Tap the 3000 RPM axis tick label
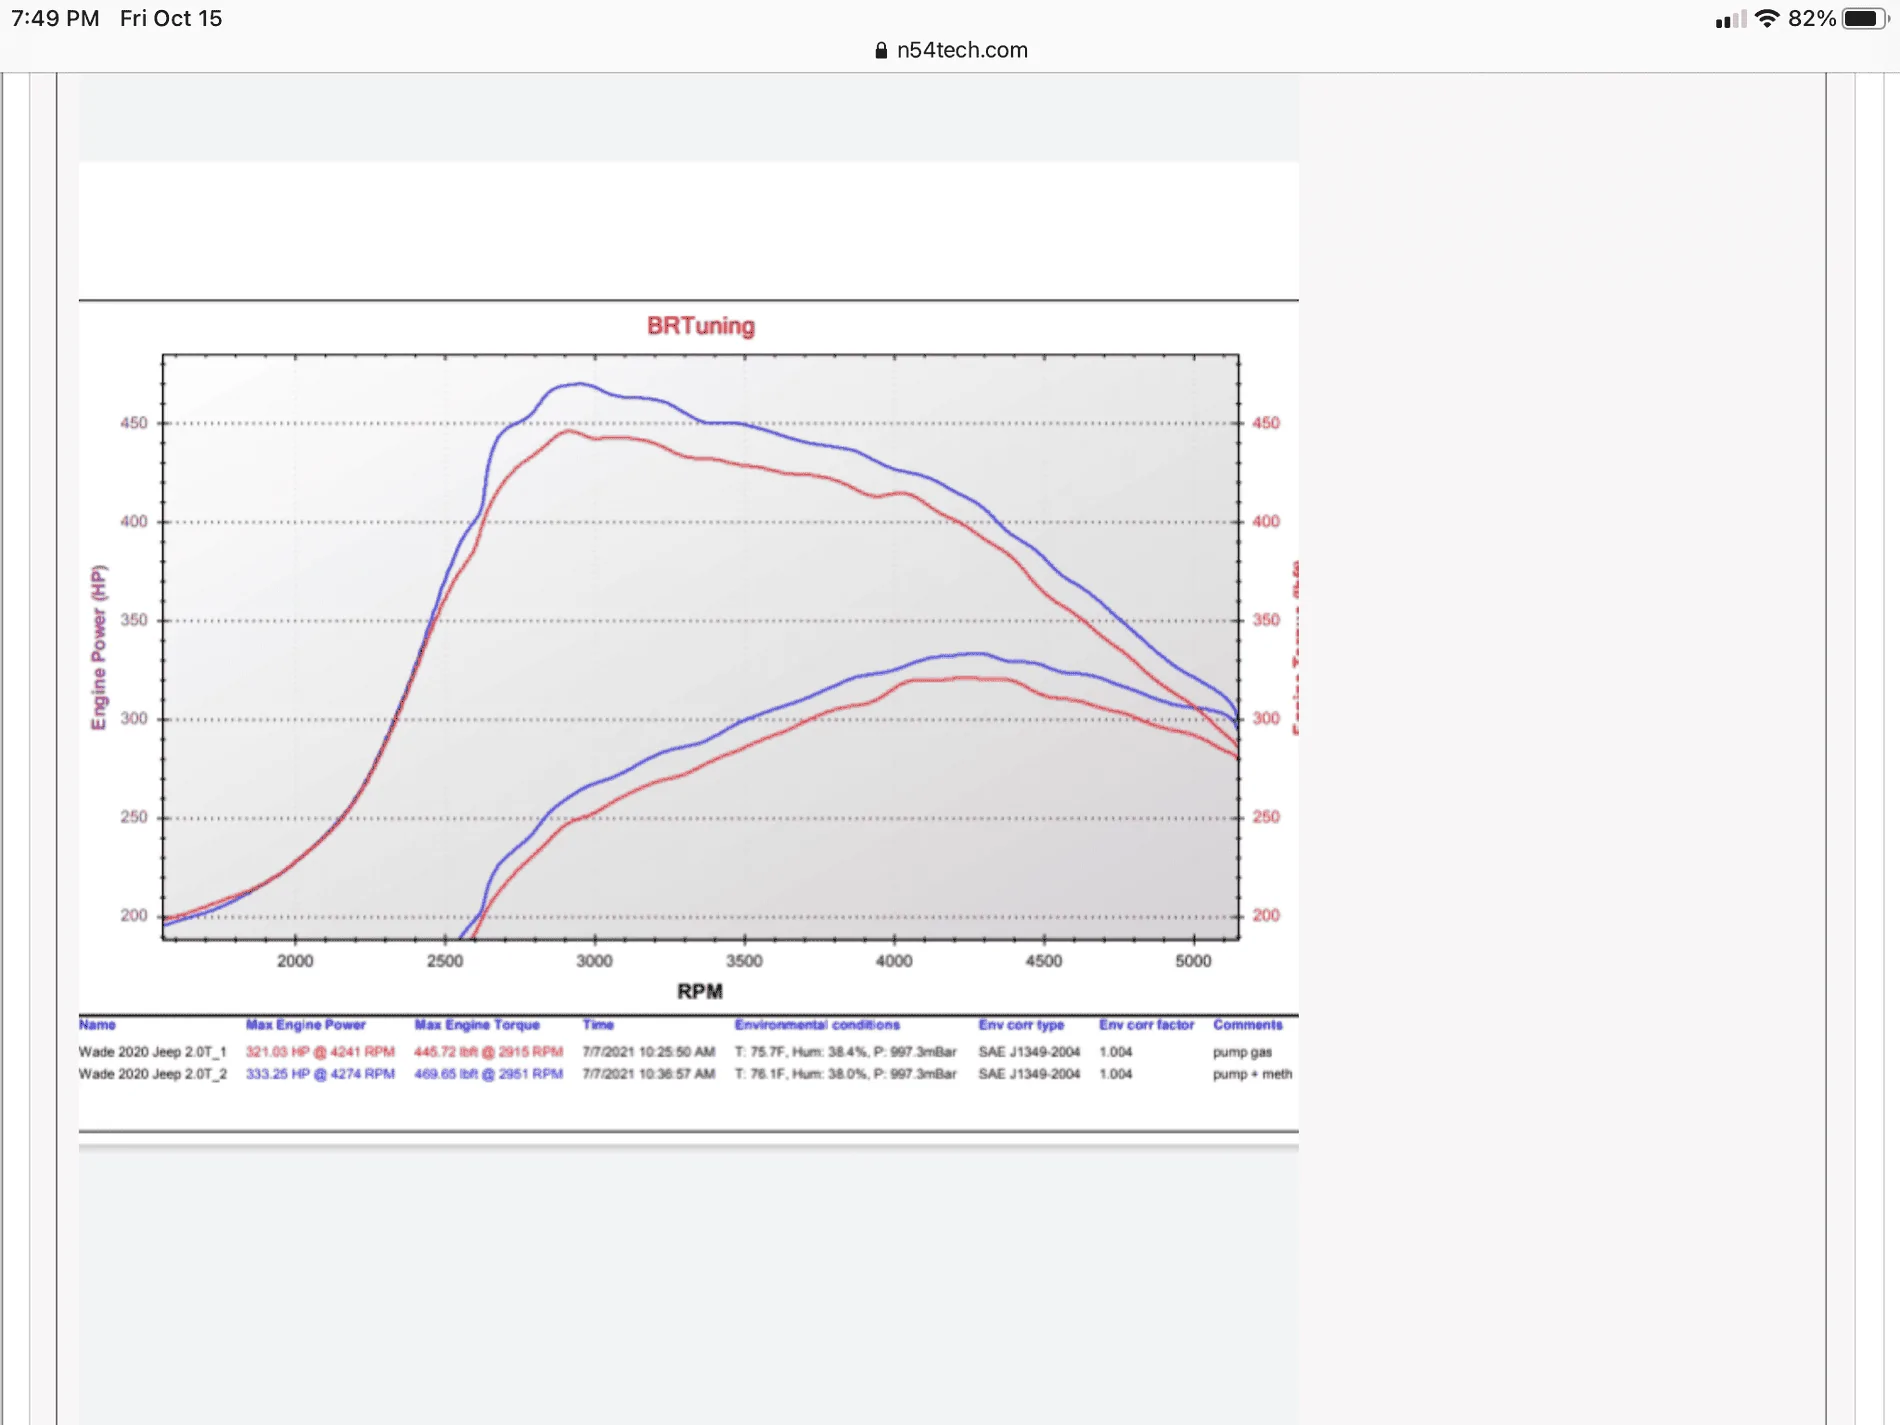The image size is (1900, 1425). (x=594, y=961)
